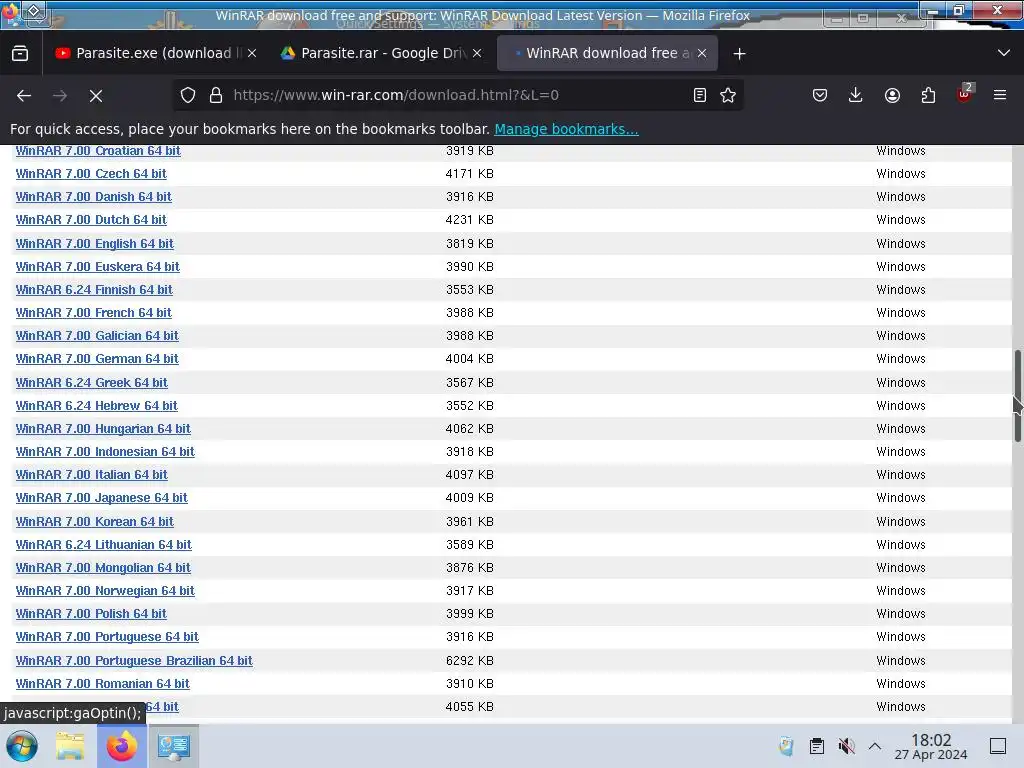Open uBlock Origin extension icon
Viewport: 1024px width, 768px height.
point(965,95)
